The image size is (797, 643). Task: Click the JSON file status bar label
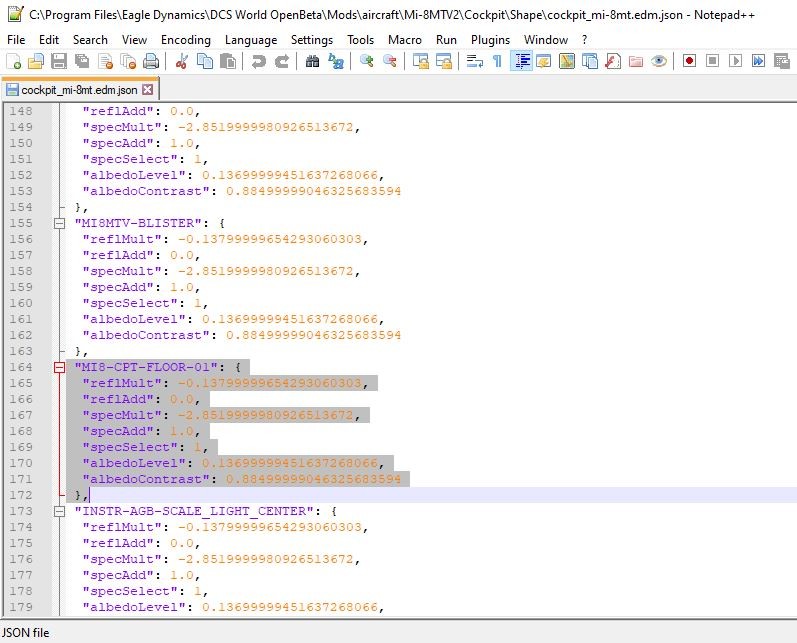[25, 633]
